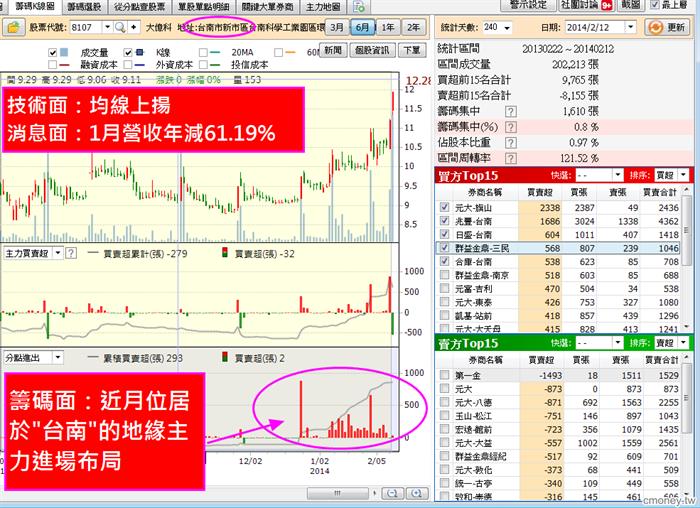Open the stock code 8107 dropdown

(x=107, y=27)
